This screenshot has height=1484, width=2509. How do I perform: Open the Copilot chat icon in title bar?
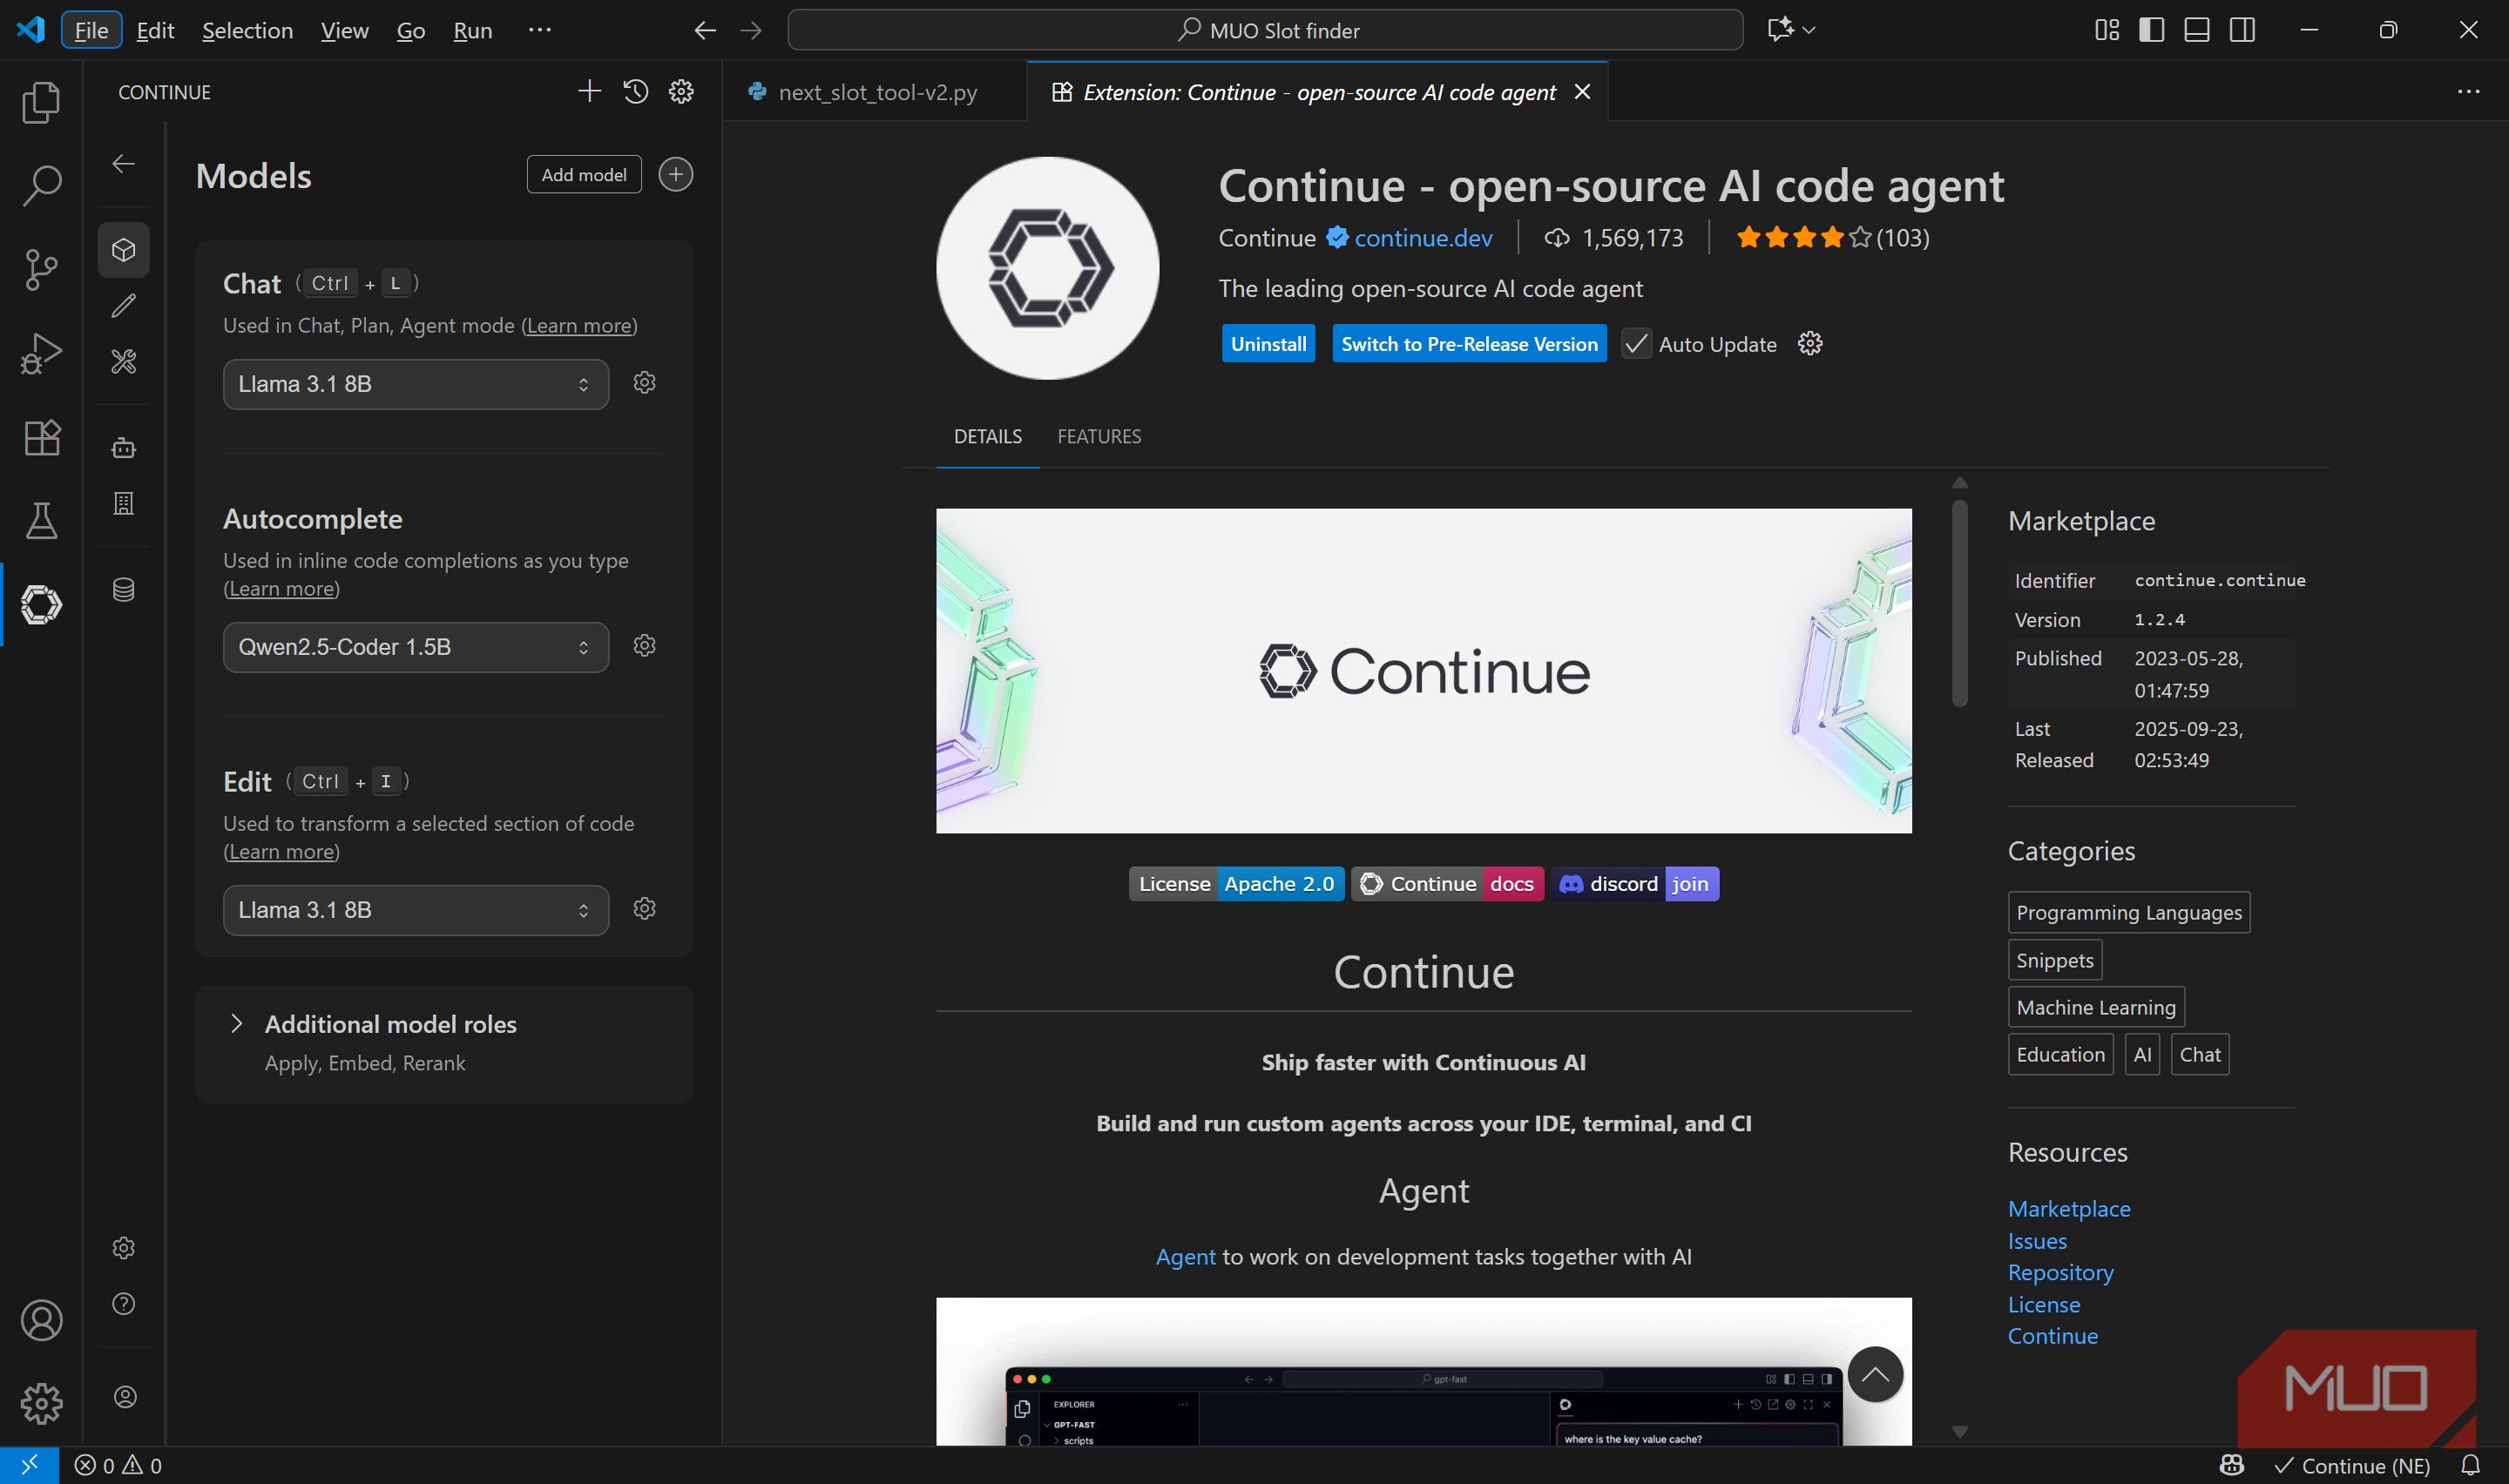[x=1780, y=30]
